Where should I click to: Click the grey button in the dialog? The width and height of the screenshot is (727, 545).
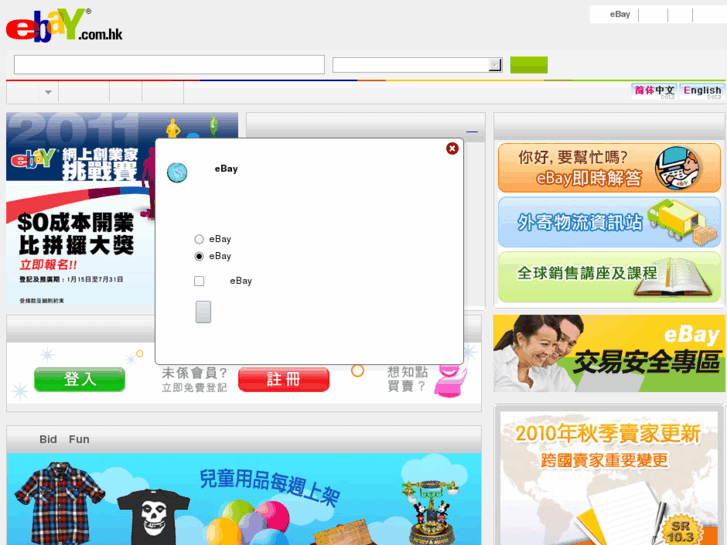click(203, 312)
